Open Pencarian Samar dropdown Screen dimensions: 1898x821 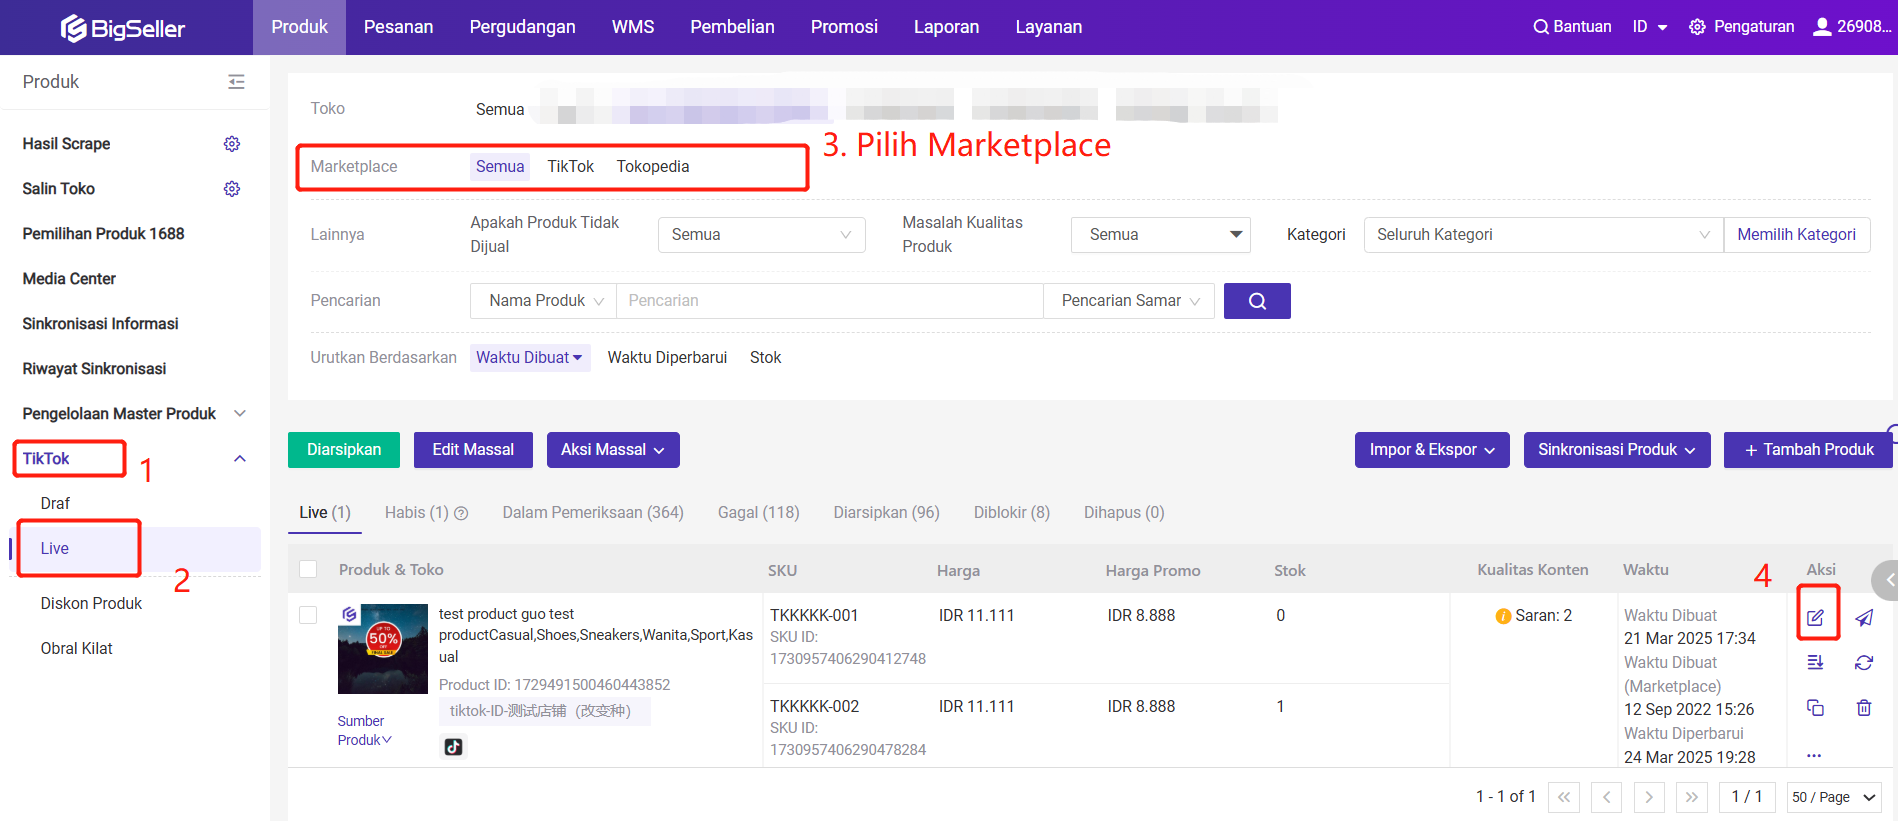tap(1129, 301)
